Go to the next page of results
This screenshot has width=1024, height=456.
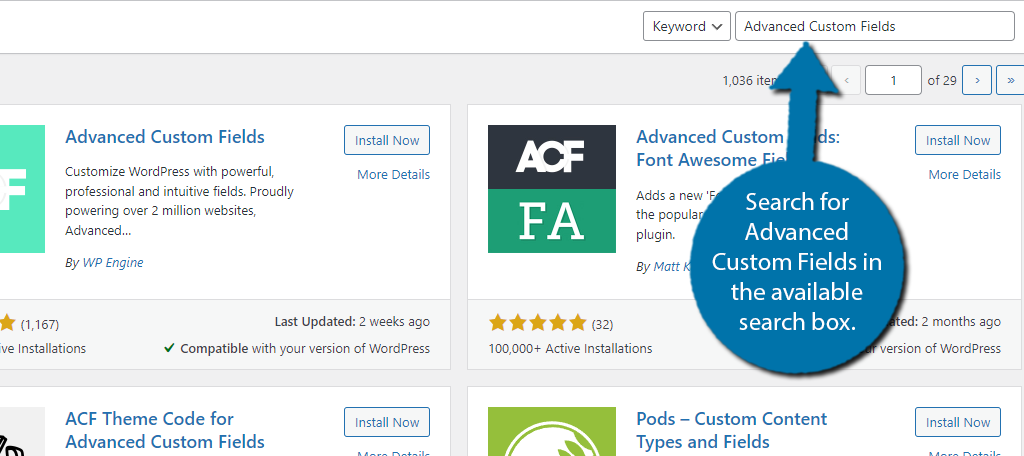(x=977, y=80)
